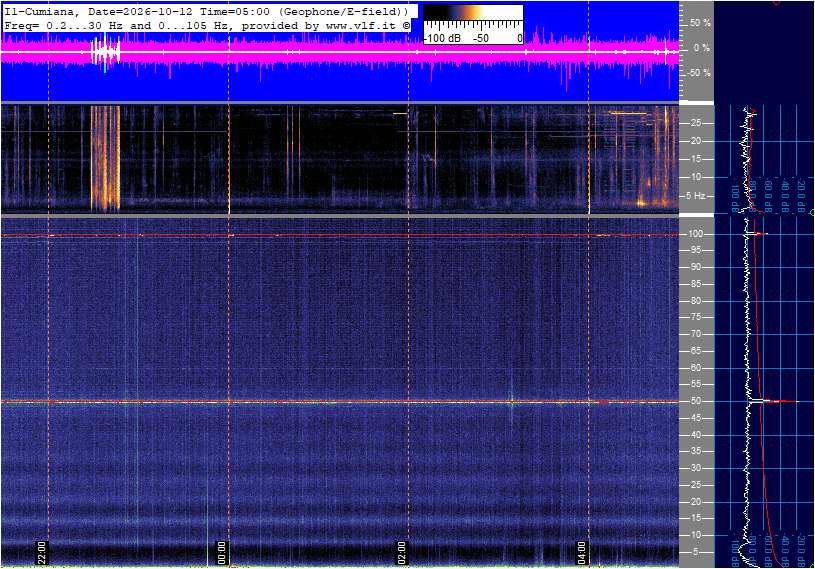Click the 65 label on lower frequency scale
The height and width of the screenshot is (569, 815).
click(695, 351)
